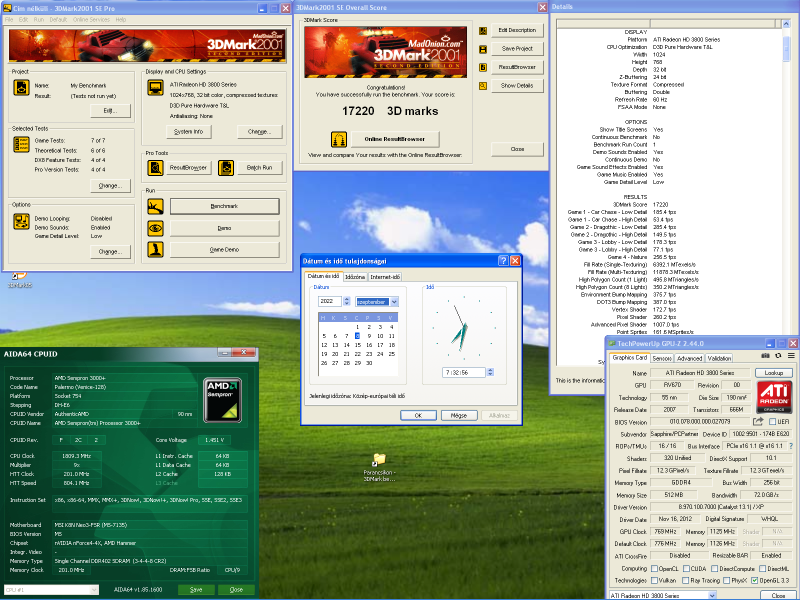This screenshot has height=600, width=800.
Task: Click the Display and CPU Settings monitor icon
Action: 155,87
